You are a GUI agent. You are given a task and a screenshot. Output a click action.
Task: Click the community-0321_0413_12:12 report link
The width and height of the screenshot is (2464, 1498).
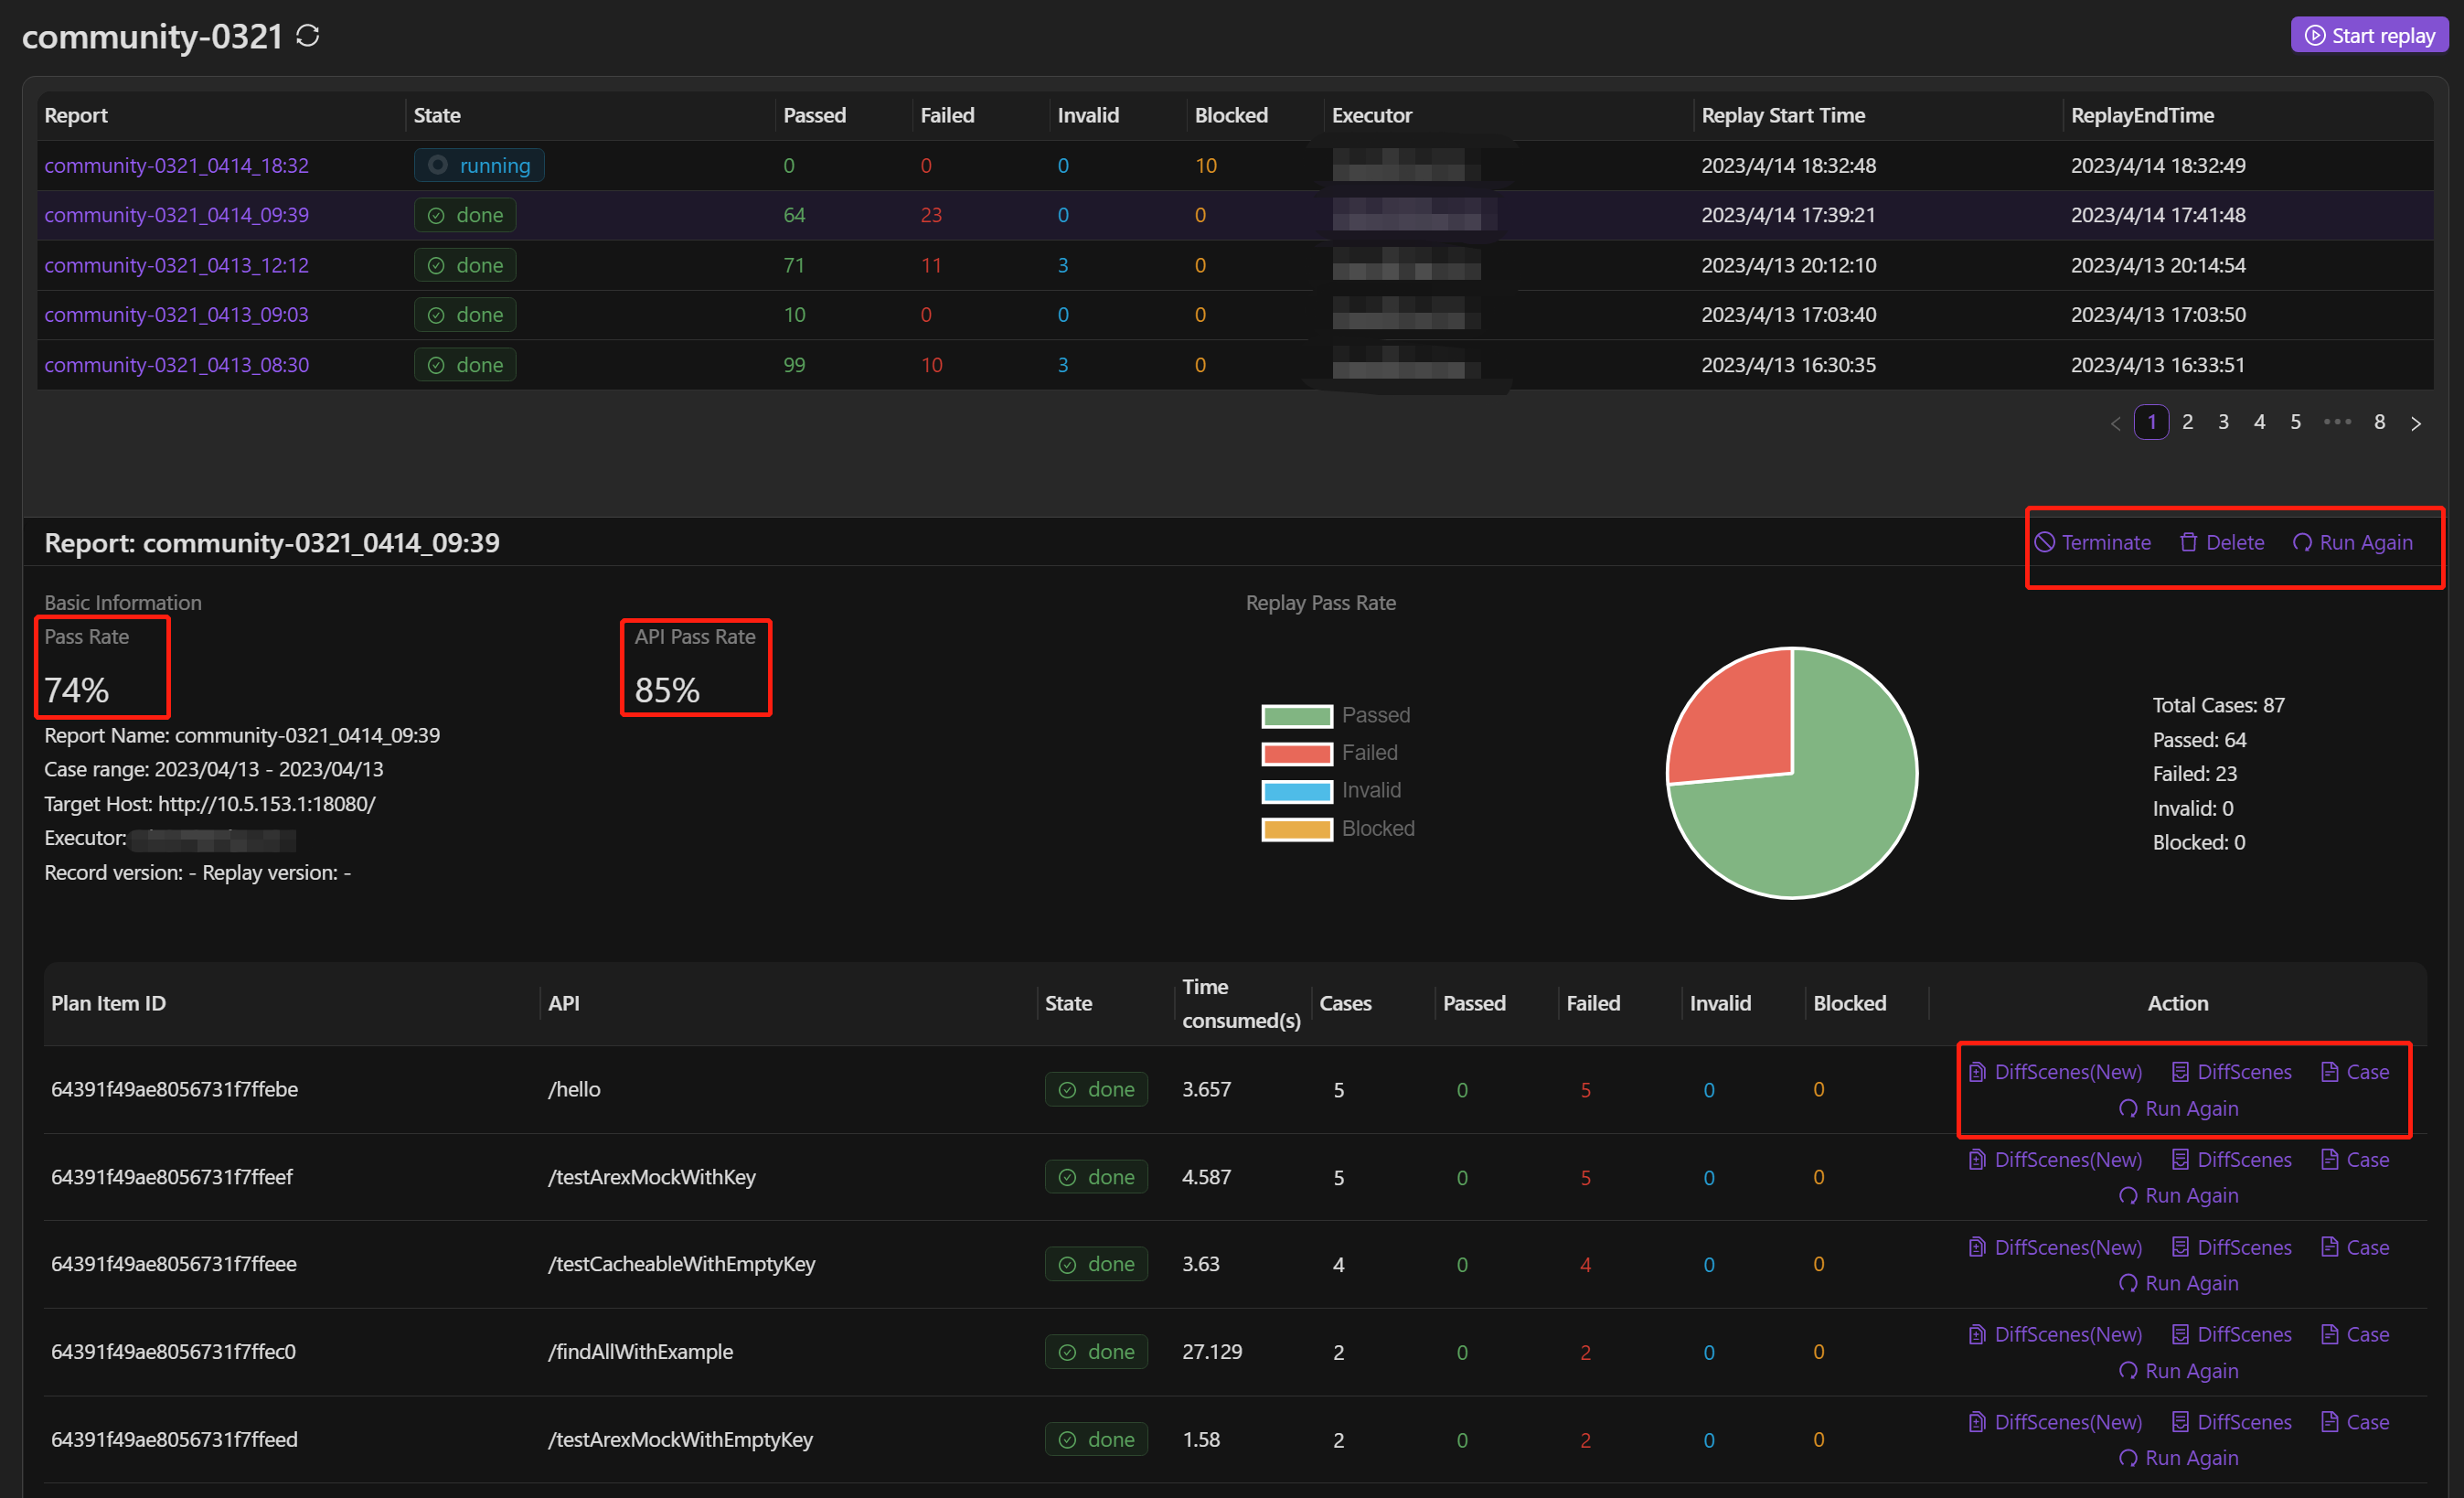click(x=175, y=264)
